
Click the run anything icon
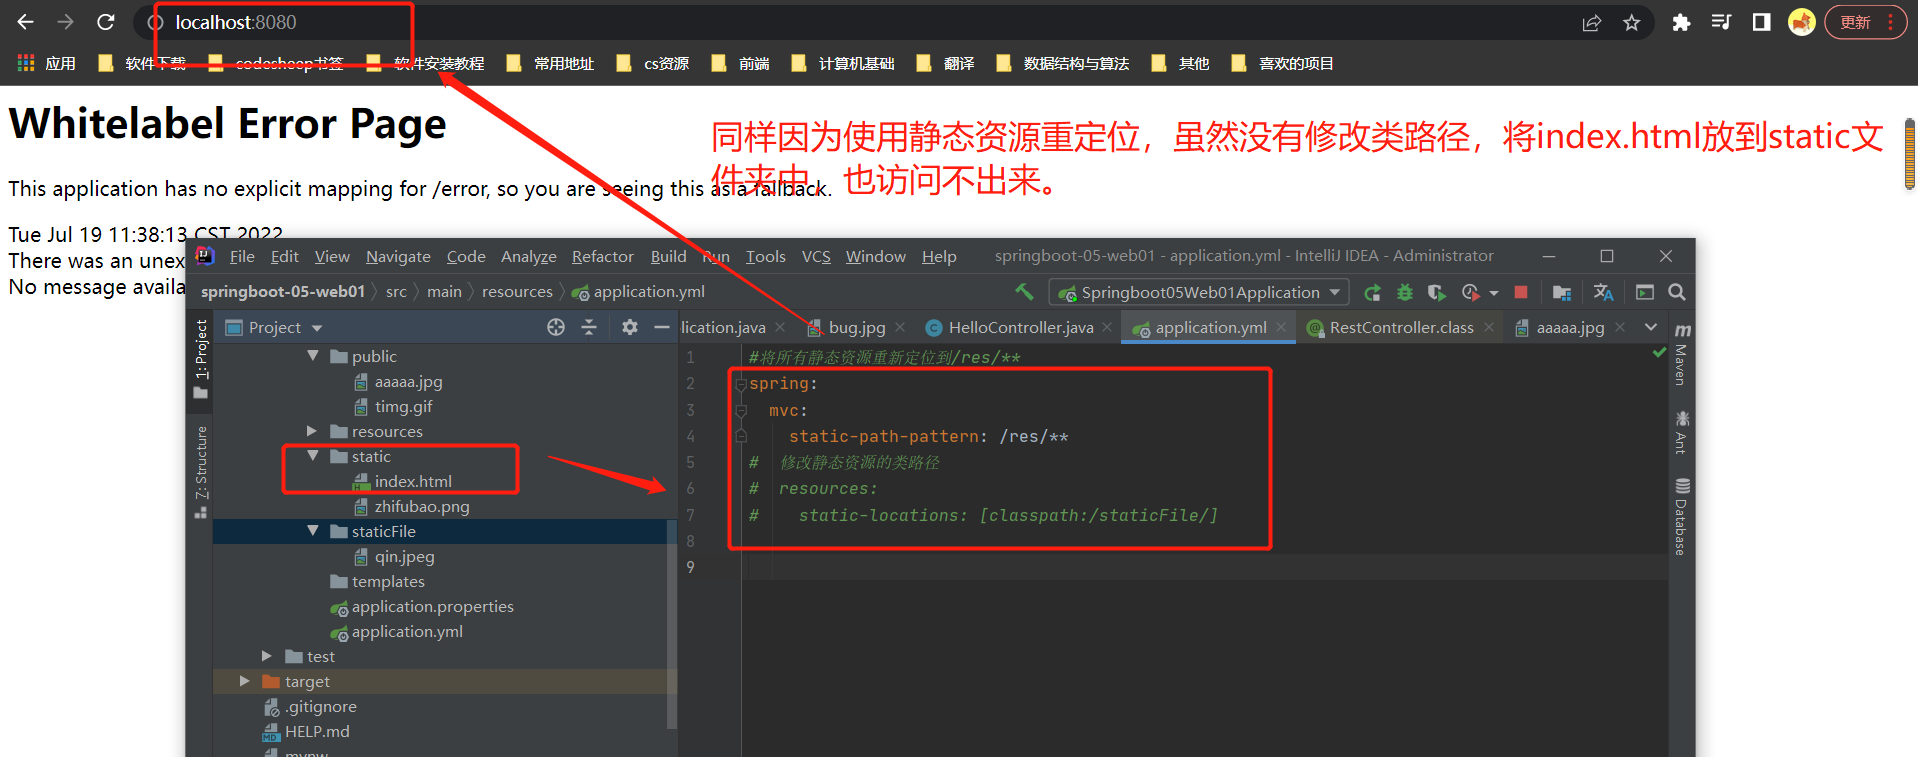pos(1644,292)
